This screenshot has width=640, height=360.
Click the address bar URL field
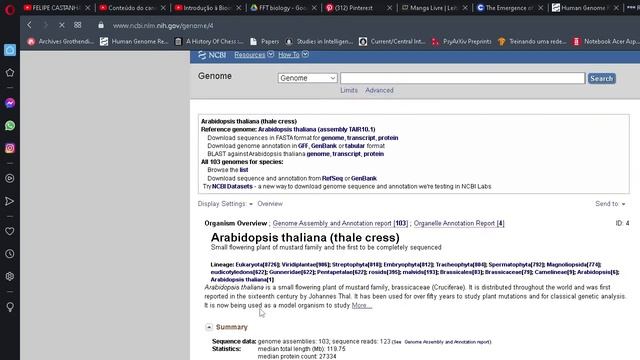163,25
